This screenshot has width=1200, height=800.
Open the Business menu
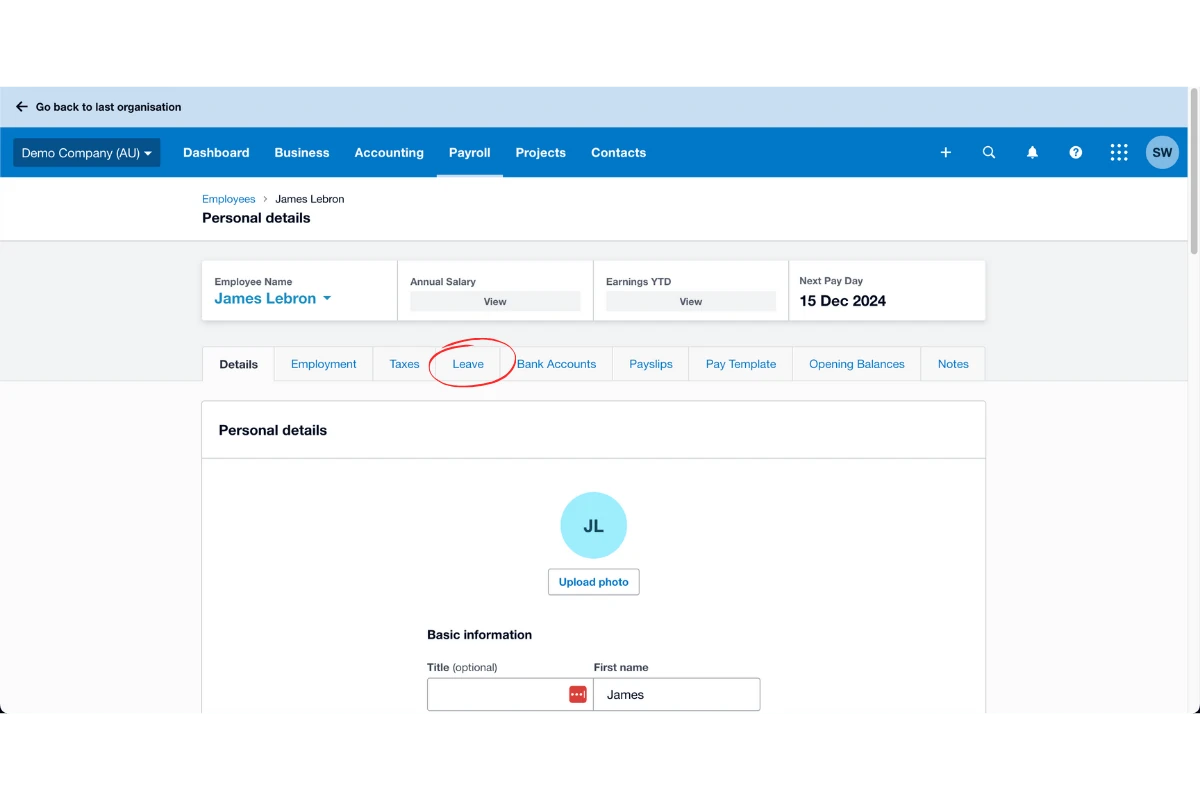[302, 153]
